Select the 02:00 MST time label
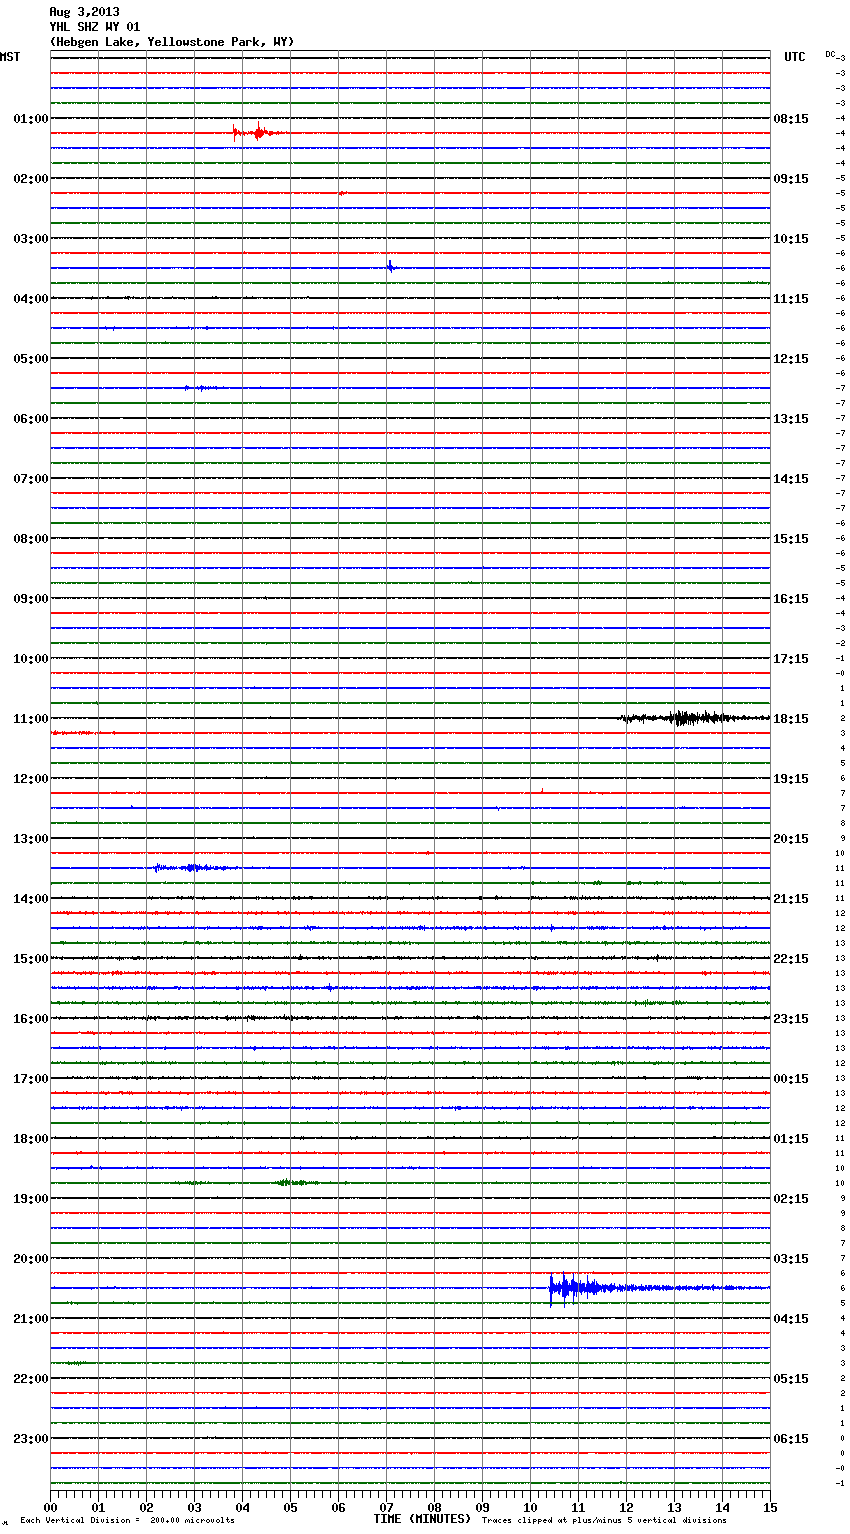Screen dimensions: 850x1534 30,179
